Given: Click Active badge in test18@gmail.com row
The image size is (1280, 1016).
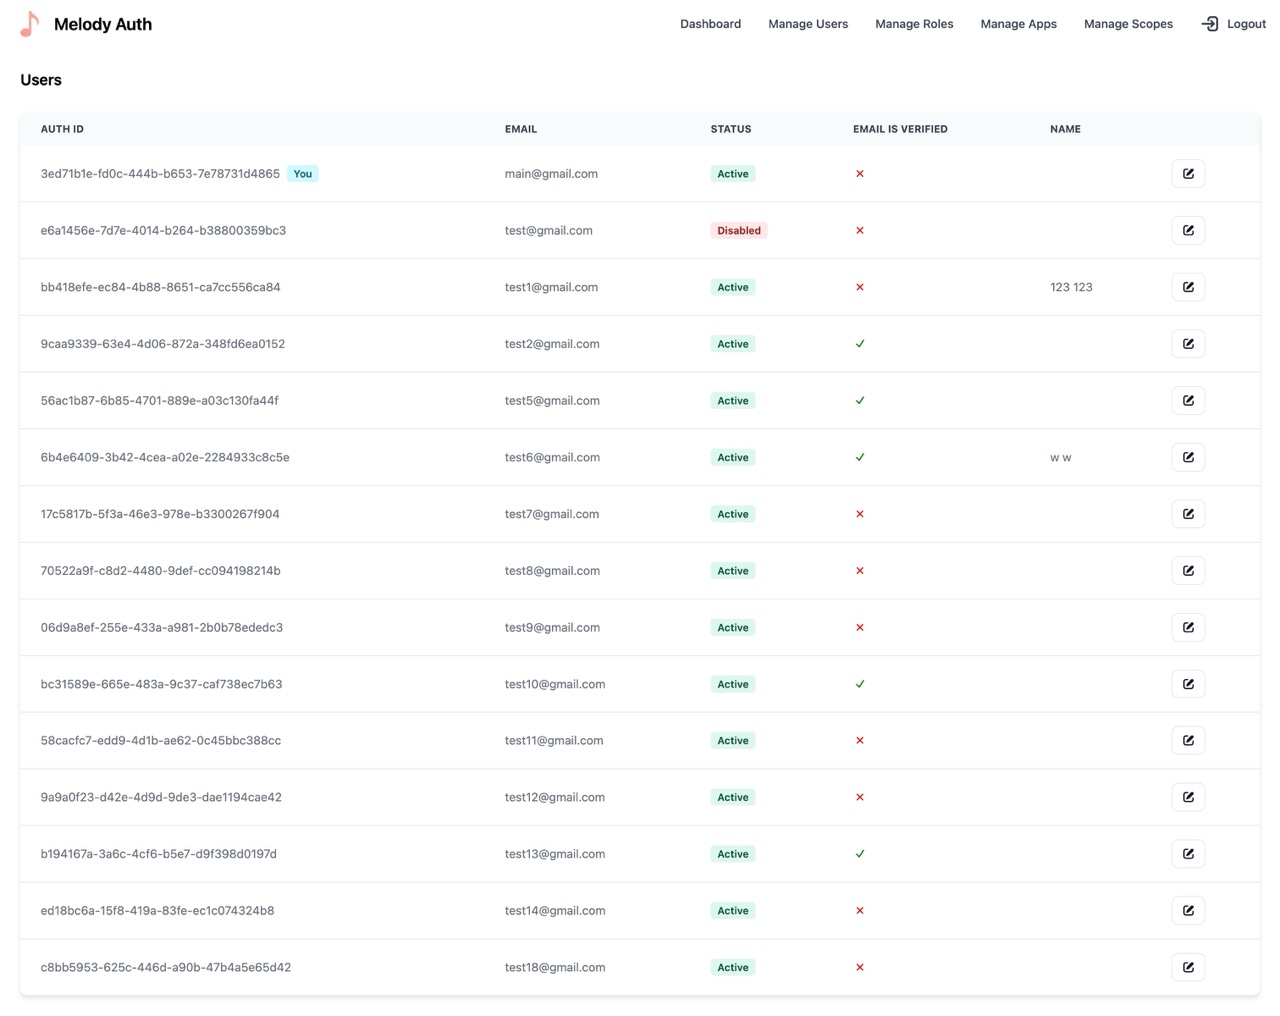Looking at the screenshot, I should [x=733, y=968].
